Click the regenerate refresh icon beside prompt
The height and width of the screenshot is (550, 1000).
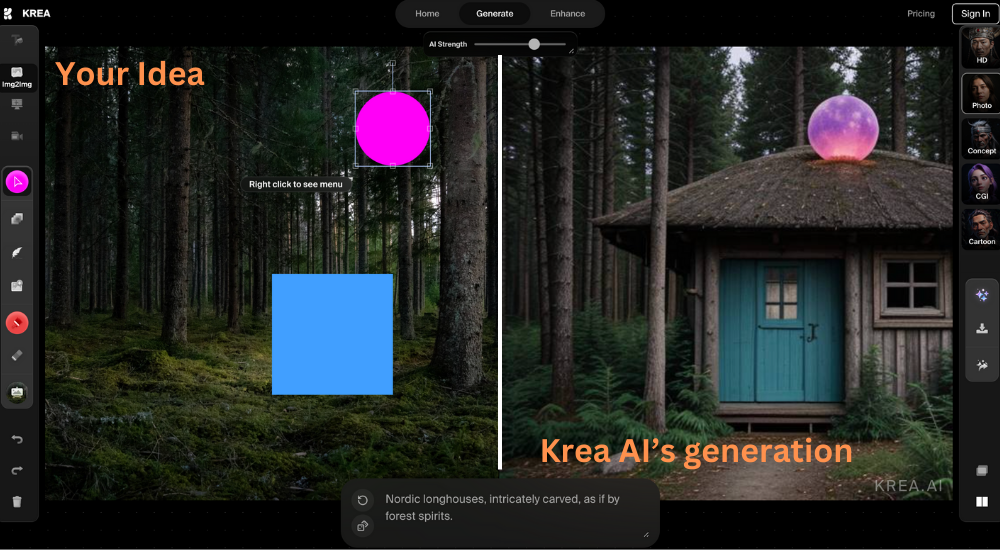pyautogui.click(x=362, y=500)
